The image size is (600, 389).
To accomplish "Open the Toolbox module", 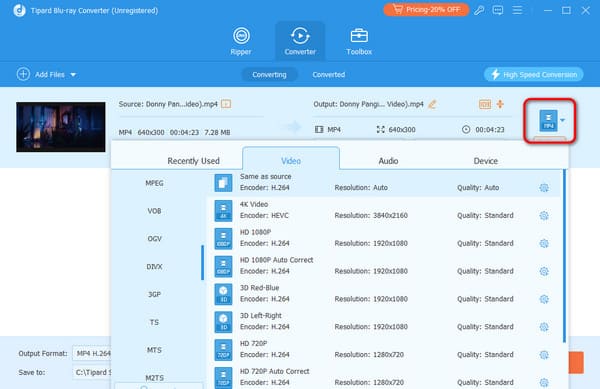I will point(359,41).
